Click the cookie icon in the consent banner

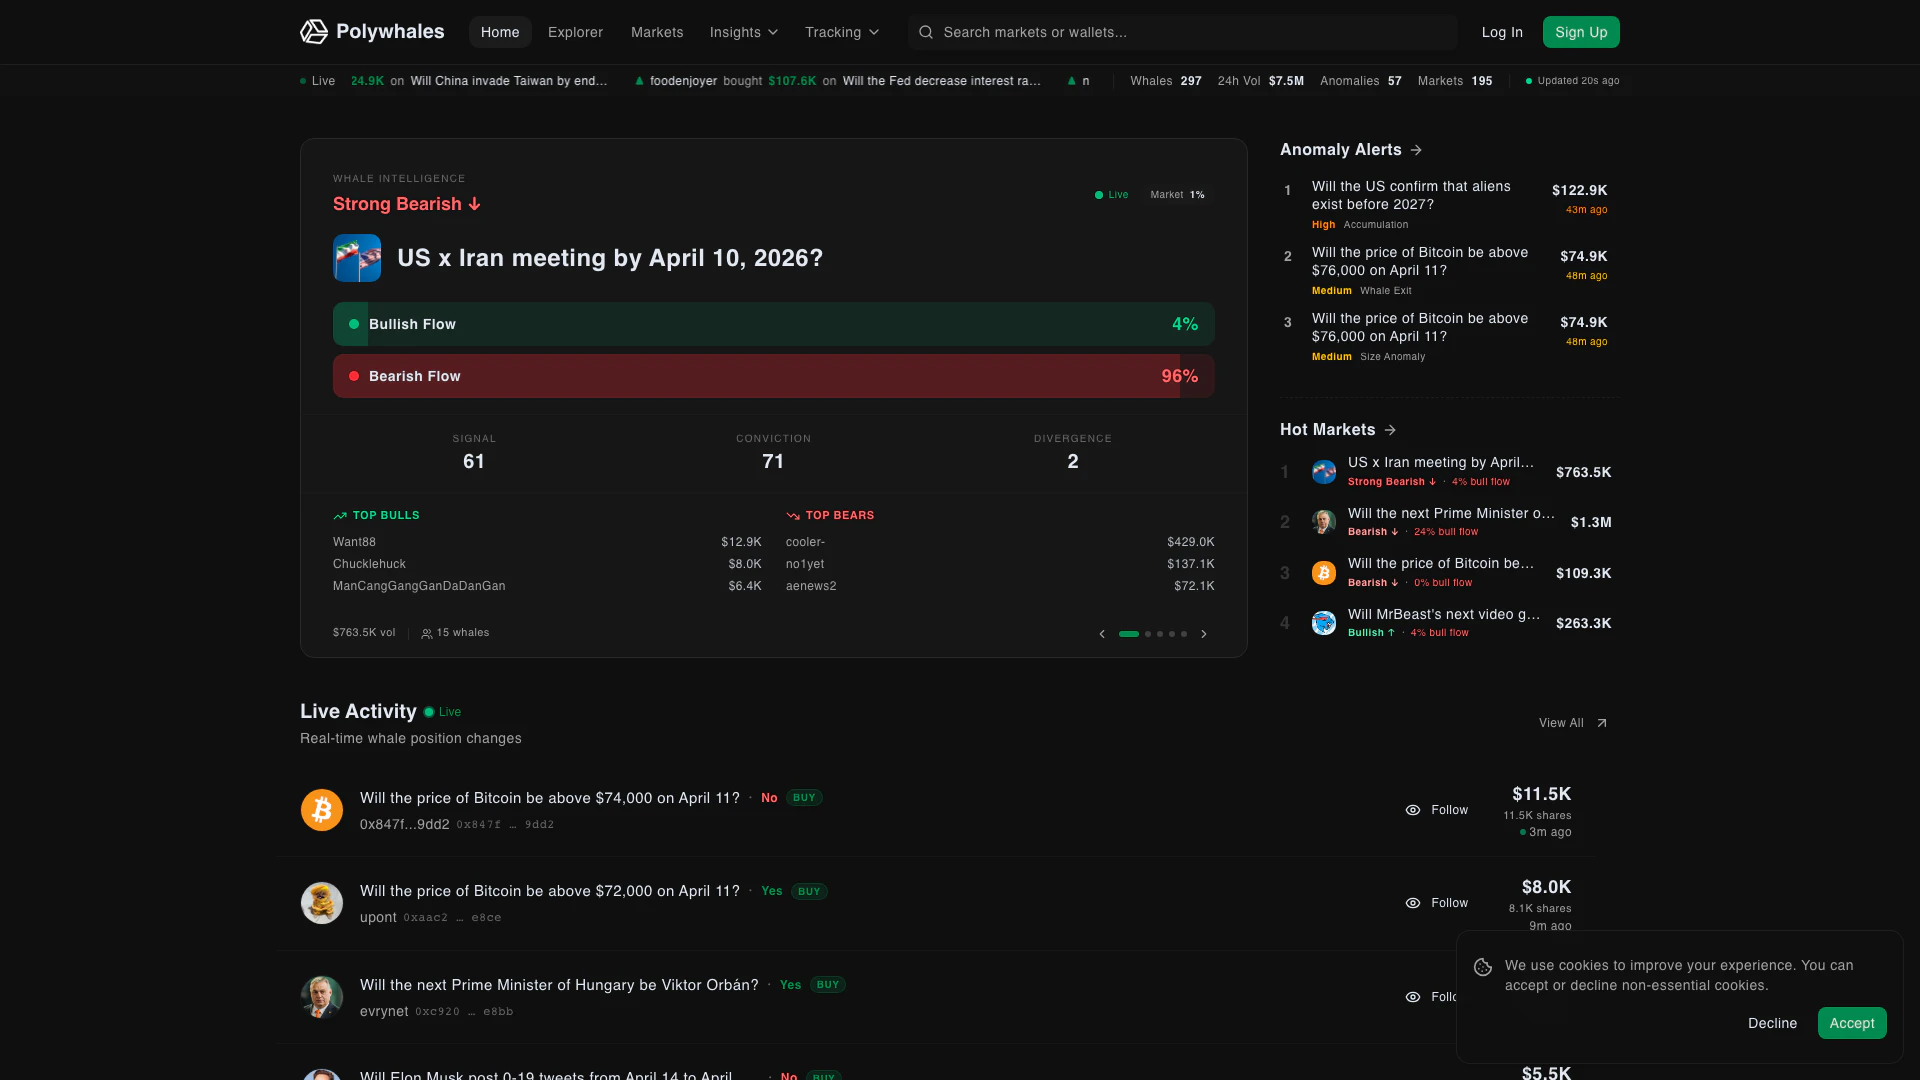1483,967
